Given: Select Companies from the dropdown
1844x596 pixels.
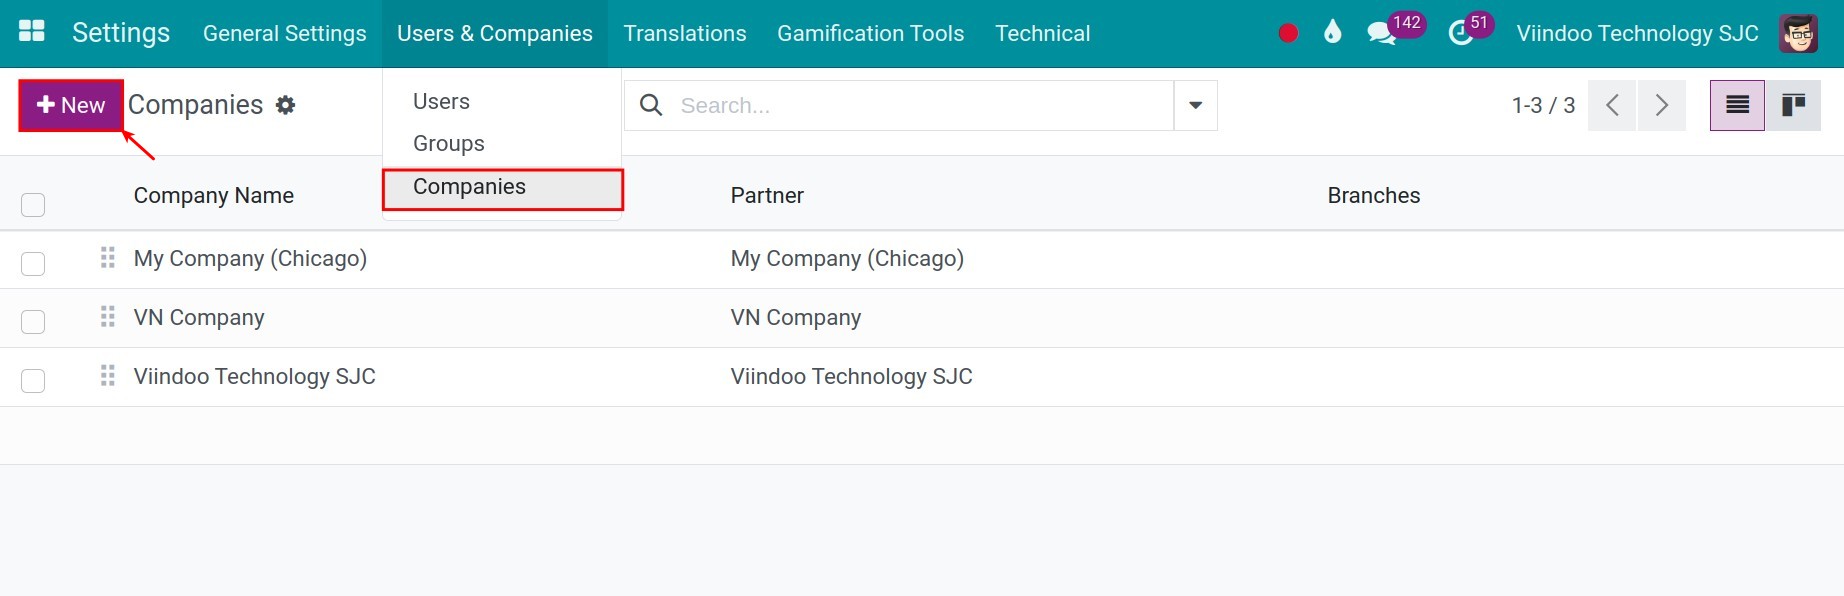Looking at the screenshot, I should pyautogui.click(x=502, y=187).
